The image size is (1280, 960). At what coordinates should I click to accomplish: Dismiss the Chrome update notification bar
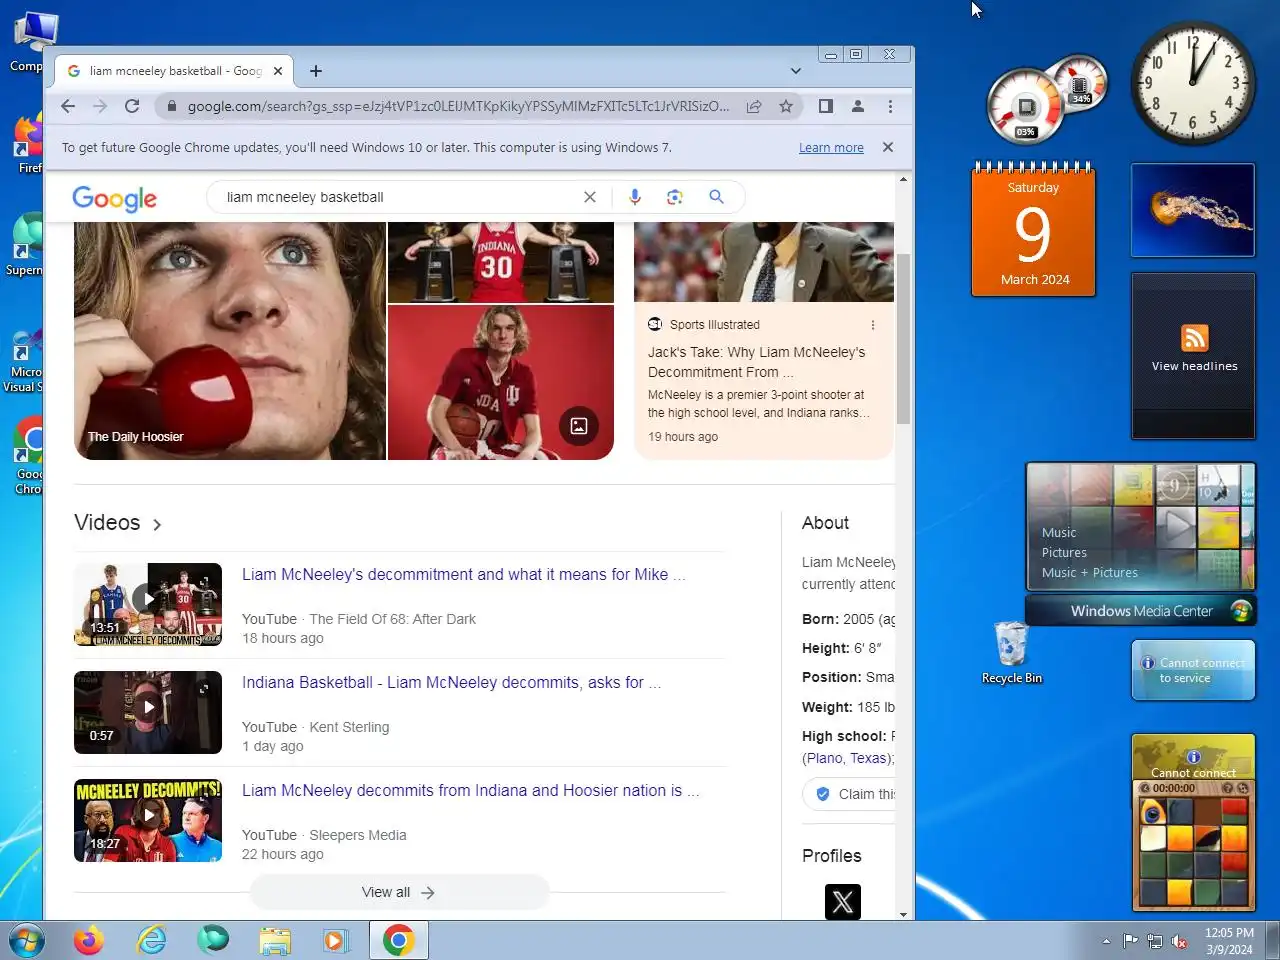(888, 147)
